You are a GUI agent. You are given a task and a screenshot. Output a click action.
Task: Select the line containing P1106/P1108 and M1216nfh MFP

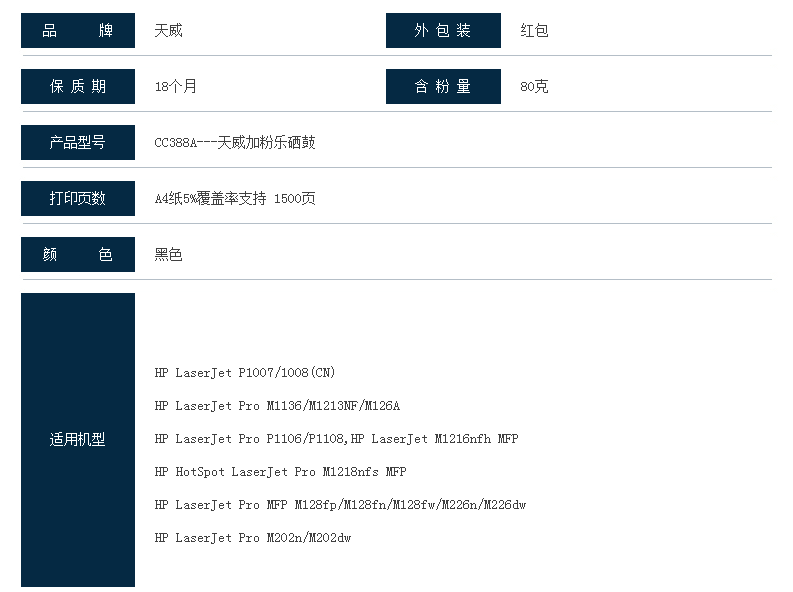point(336,439)
